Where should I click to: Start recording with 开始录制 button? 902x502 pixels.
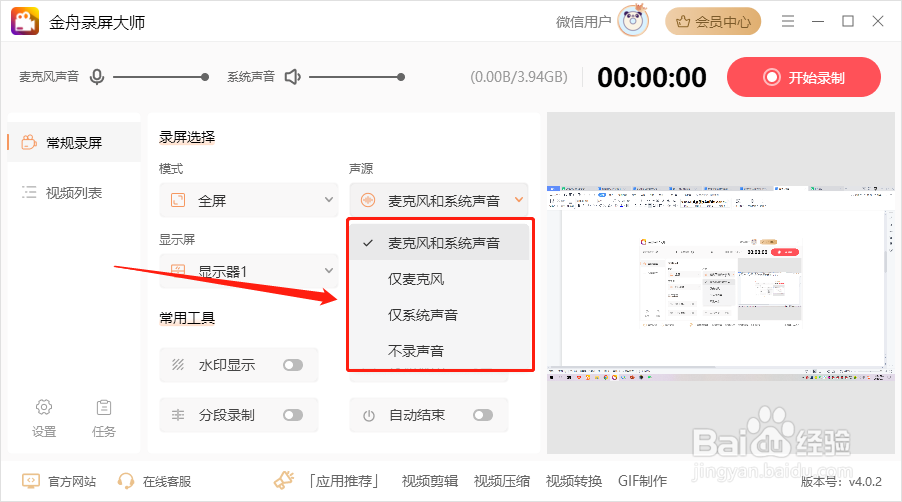pos(804,77)
